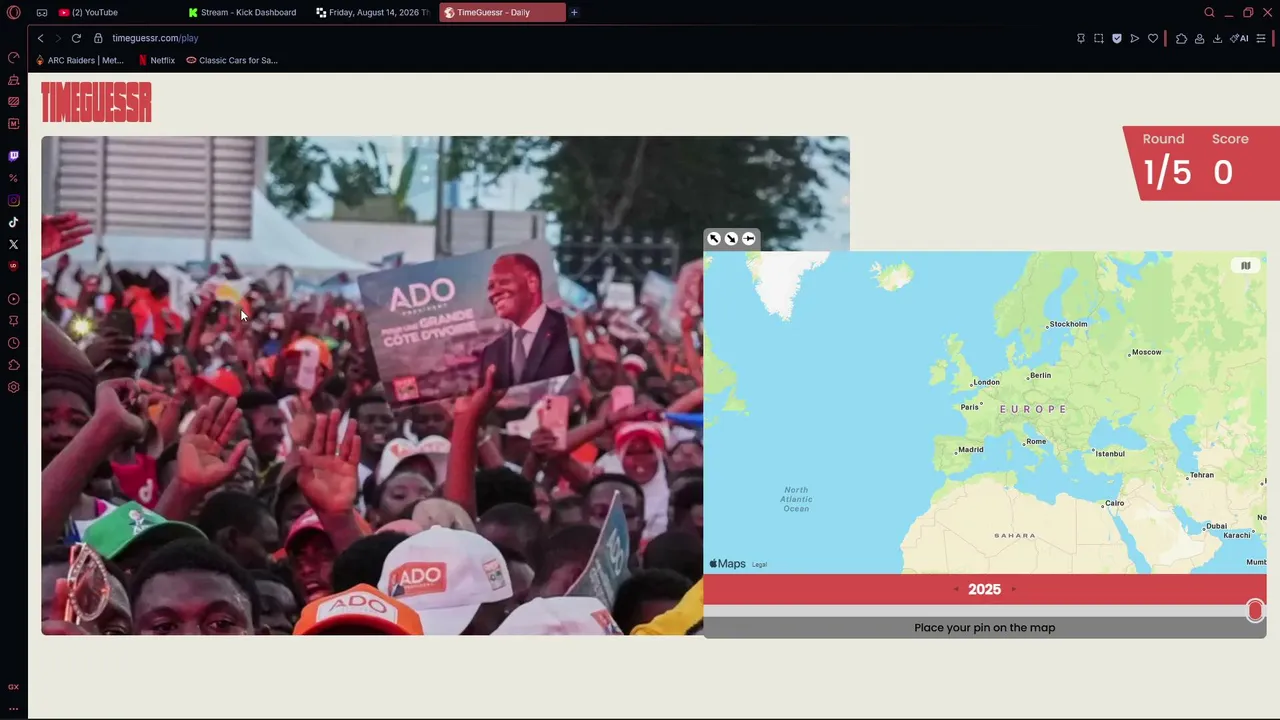Image resolution: width=1280 pixels, height=720 pixels.
Task: Open ARC Raiders bookmark
Action: pyautogui.click(x=80, y=60)
